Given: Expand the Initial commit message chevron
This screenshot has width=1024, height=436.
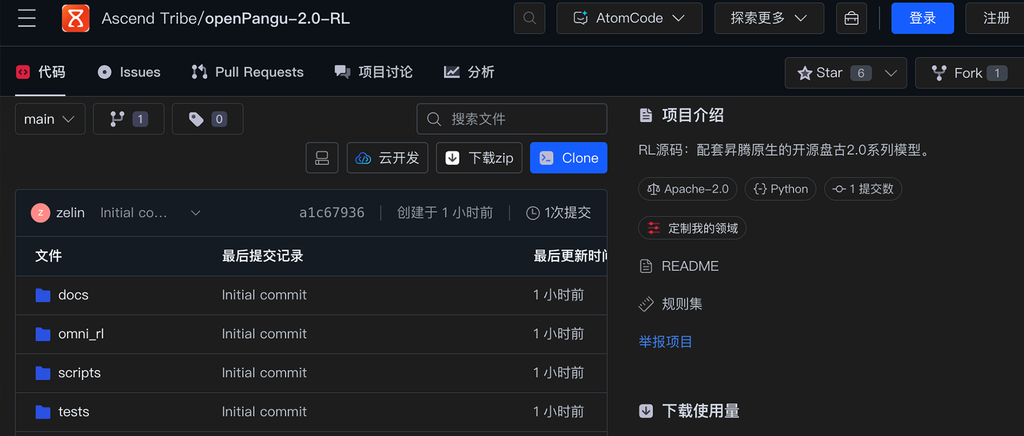Looking at the screenshot, I should [x=195, y=213].
